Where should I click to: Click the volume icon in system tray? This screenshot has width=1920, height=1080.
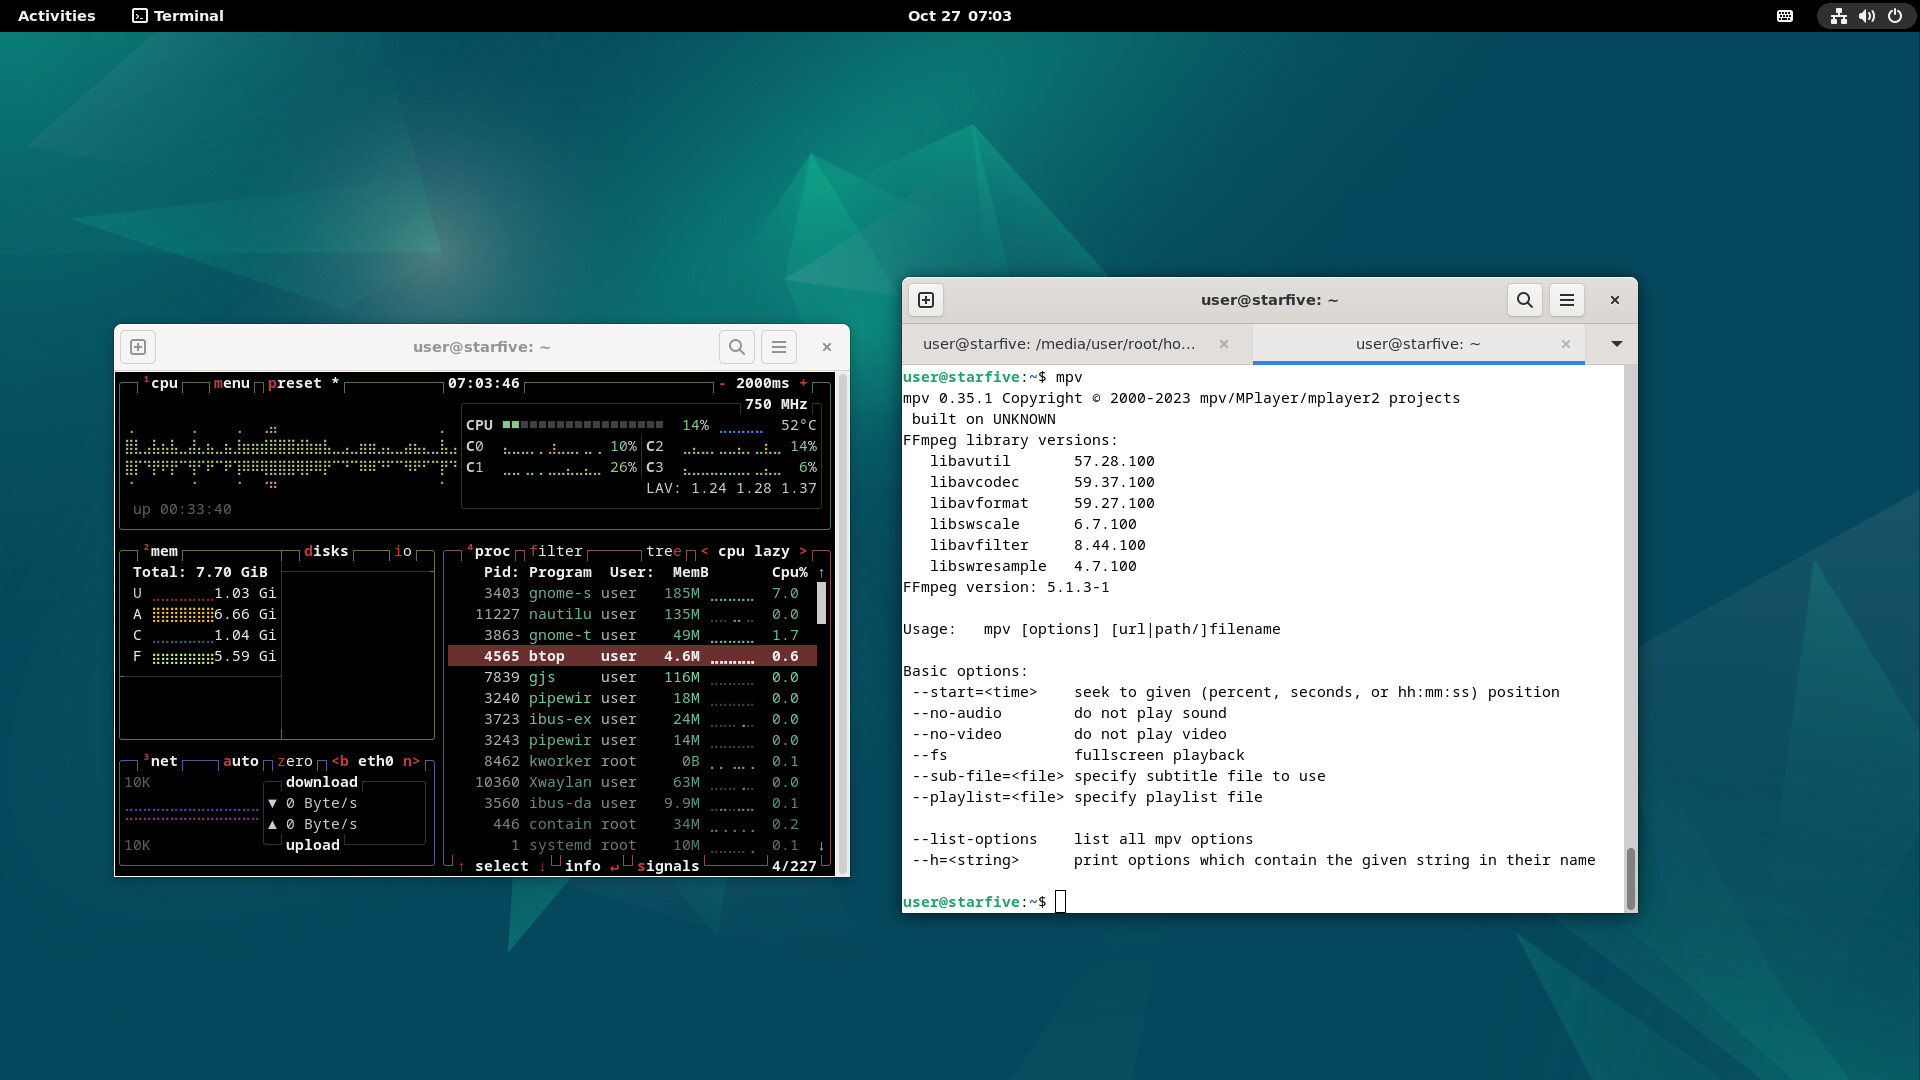[1866, 16]
